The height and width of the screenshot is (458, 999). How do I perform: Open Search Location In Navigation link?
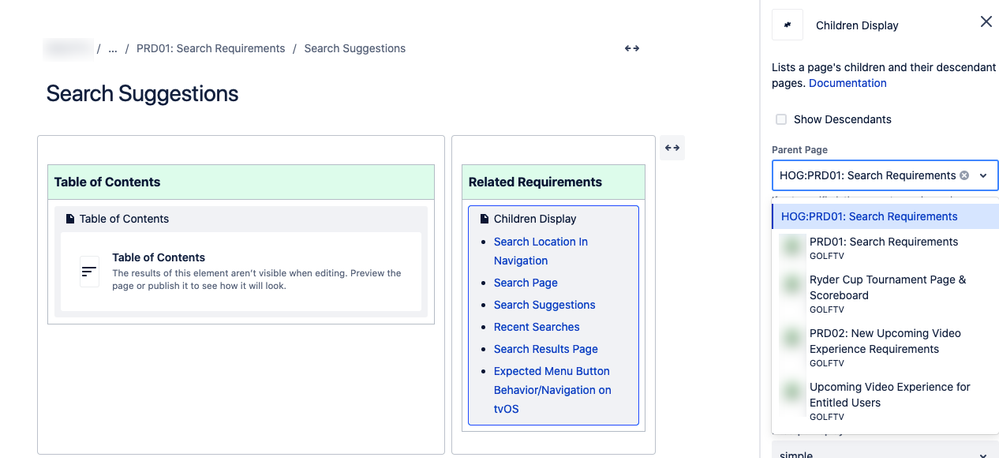[x=541, y=251]
